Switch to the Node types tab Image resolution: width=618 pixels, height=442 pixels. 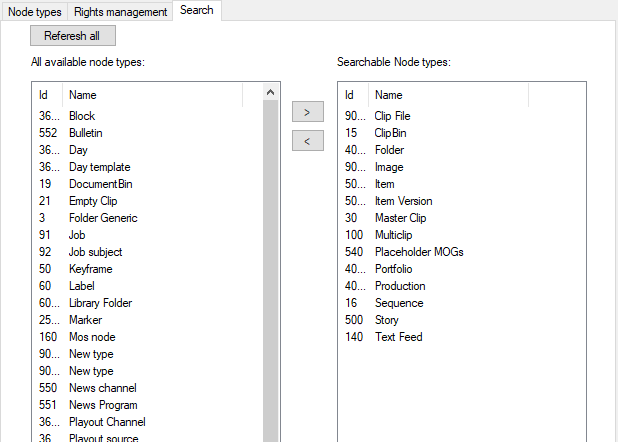pyautogui.click(x=35, y=12)
